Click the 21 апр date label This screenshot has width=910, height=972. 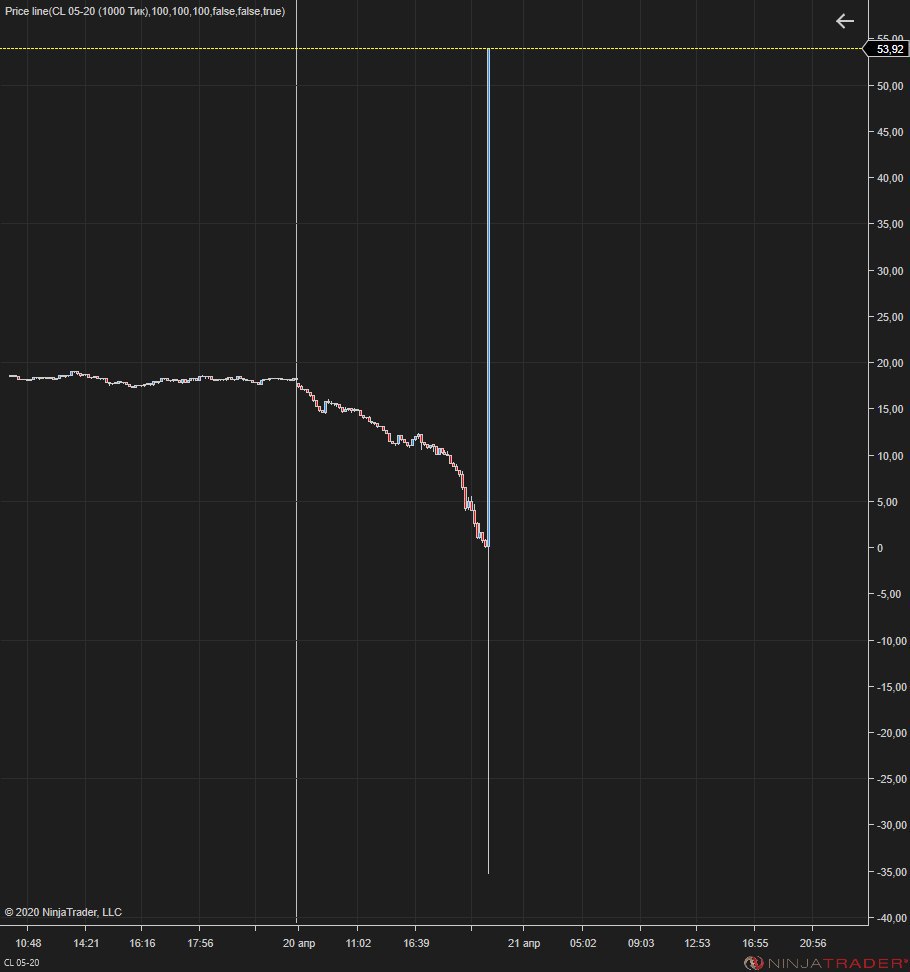pos(524,943)
